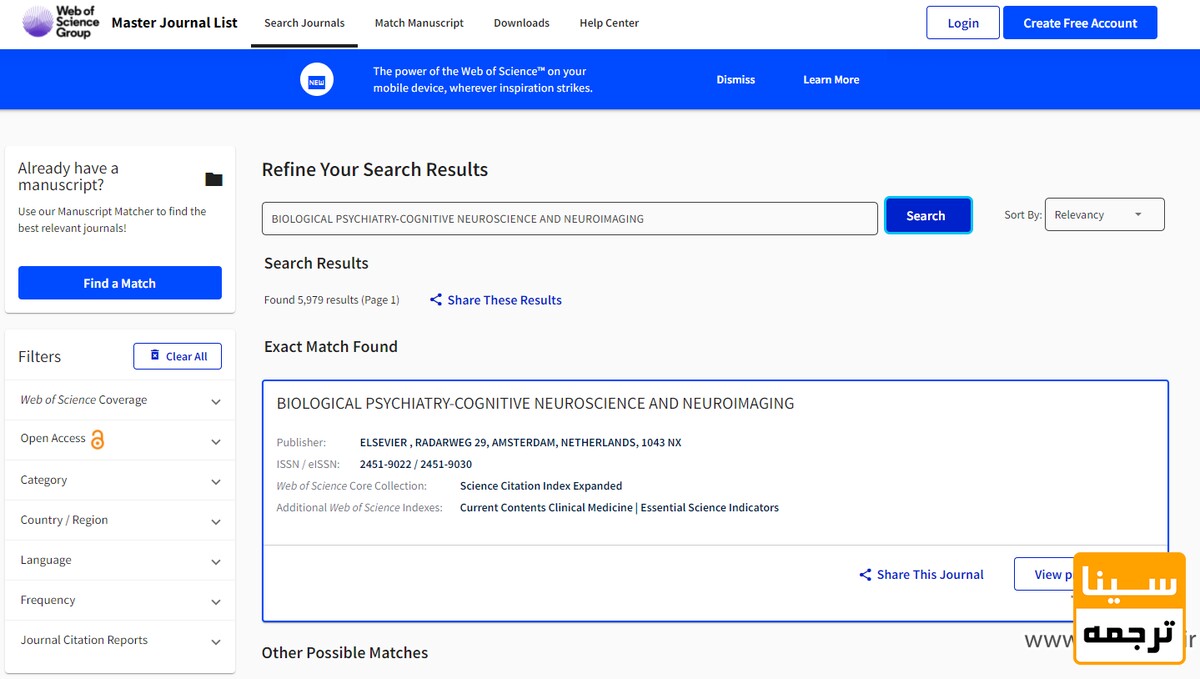Image resolution: width=1200 pixels, height=679 pixels.
Task: Click the Login button
Action: pyautogui.click(x=963, y=23)
